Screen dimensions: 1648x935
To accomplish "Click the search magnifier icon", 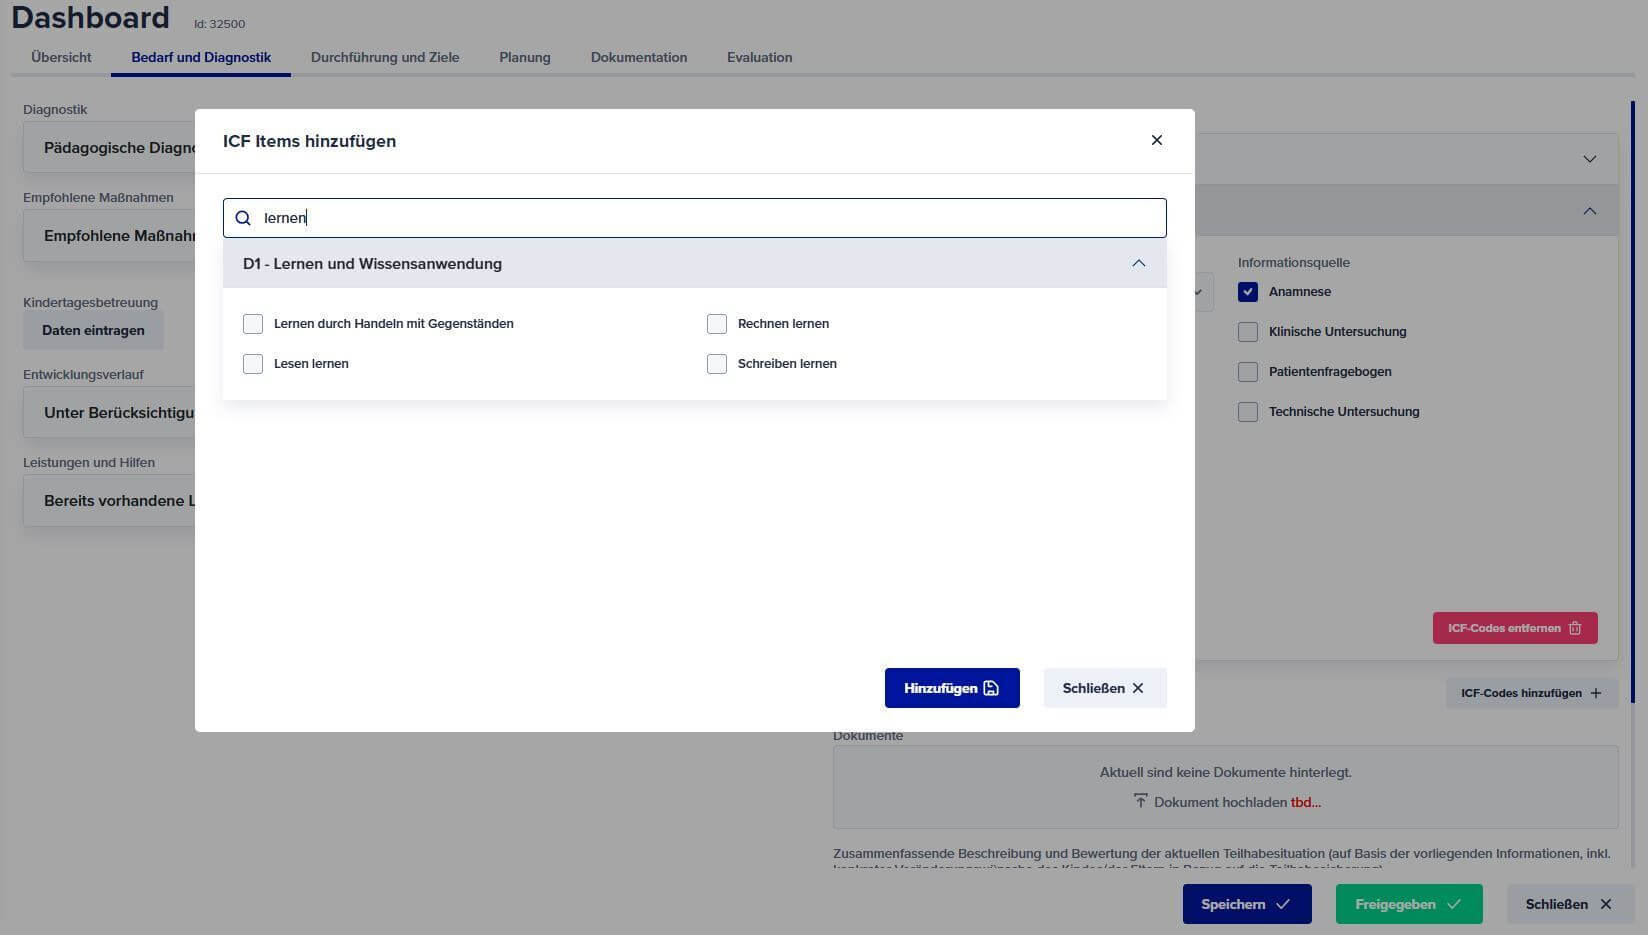I will click(x=243, y=218).
